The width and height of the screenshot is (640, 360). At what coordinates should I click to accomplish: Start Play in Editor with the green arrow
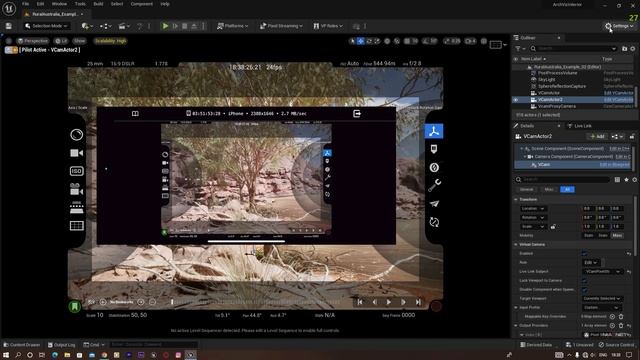(x=165, y=26)
